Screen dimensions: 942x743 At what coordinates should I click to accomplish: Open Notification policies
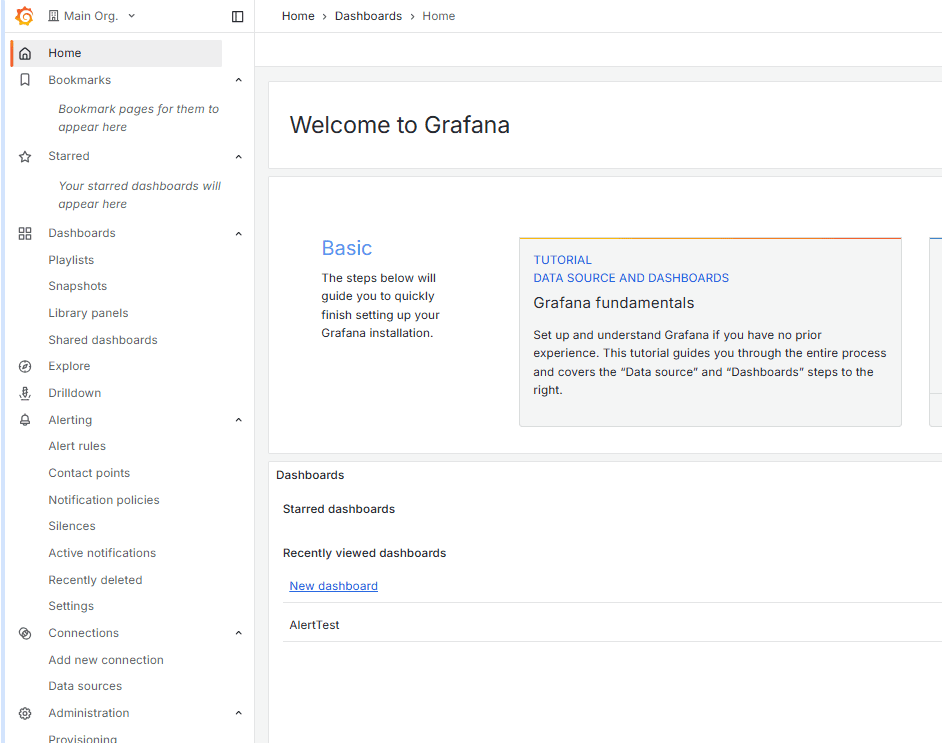point(104,500)
